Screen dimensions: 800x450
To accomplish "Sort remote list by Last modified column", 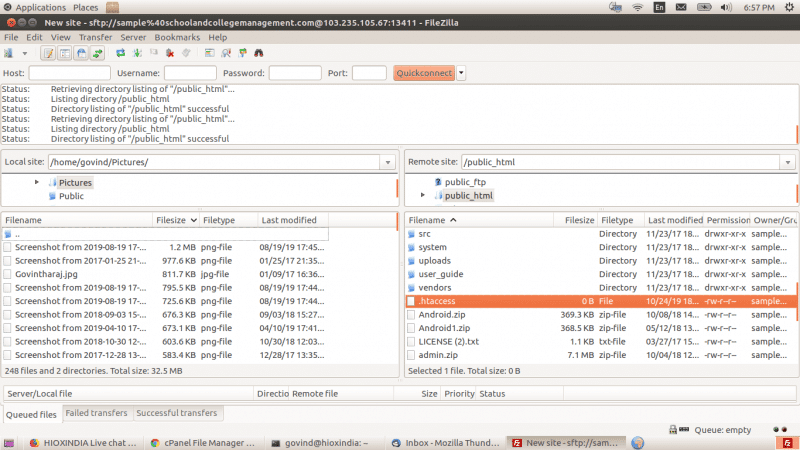I will tap(675, 220).
